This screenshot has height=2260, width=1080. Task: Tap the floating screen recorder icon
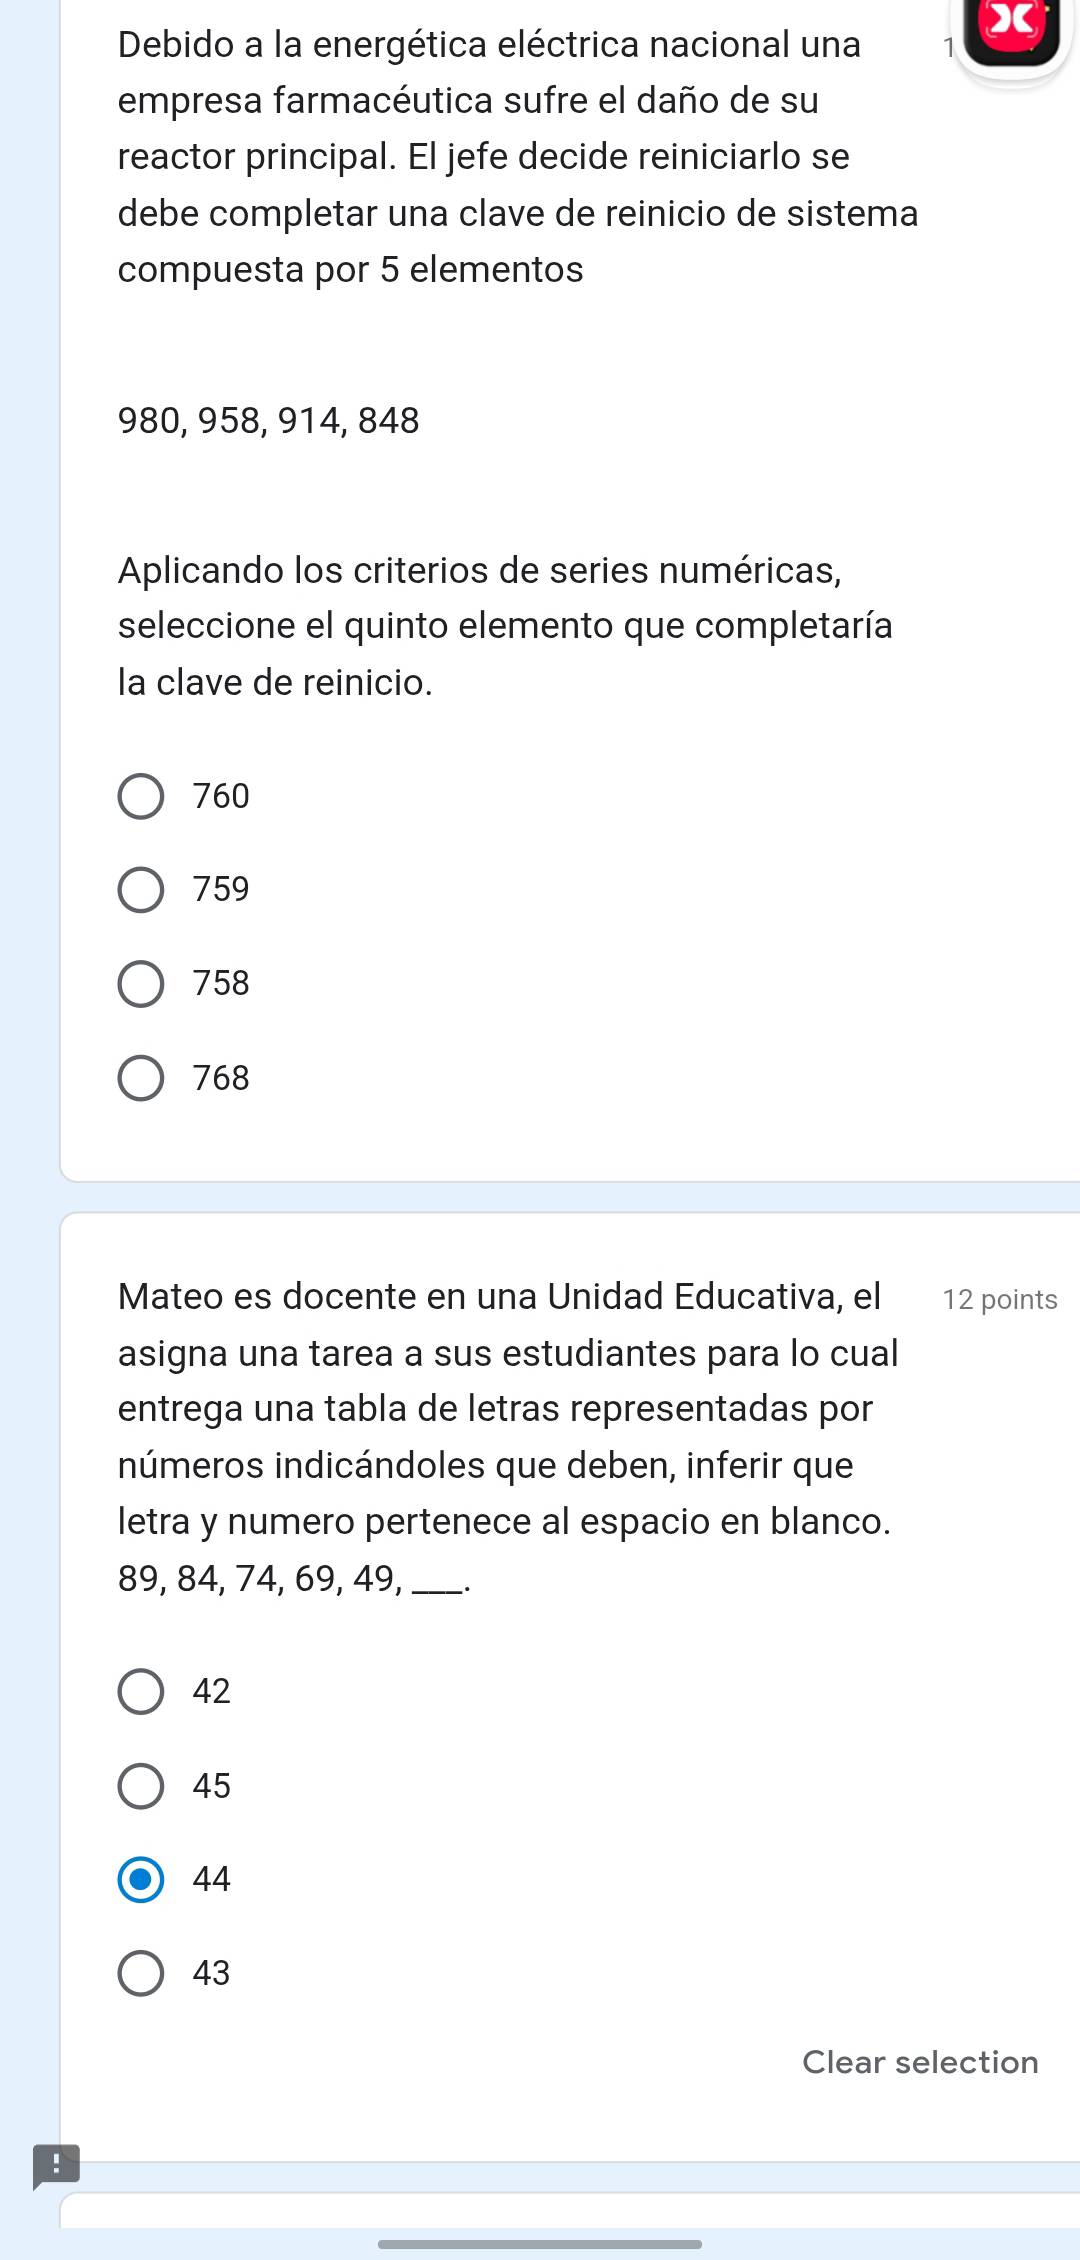click(x=1012, y=30)
